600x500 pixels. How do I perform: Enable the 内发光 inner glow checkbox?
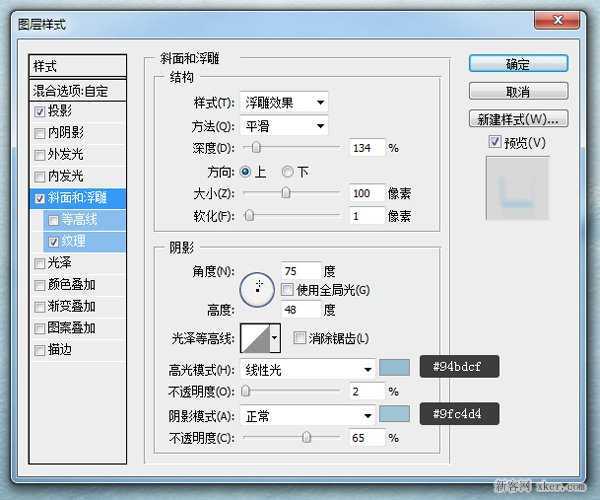(40, 176)
